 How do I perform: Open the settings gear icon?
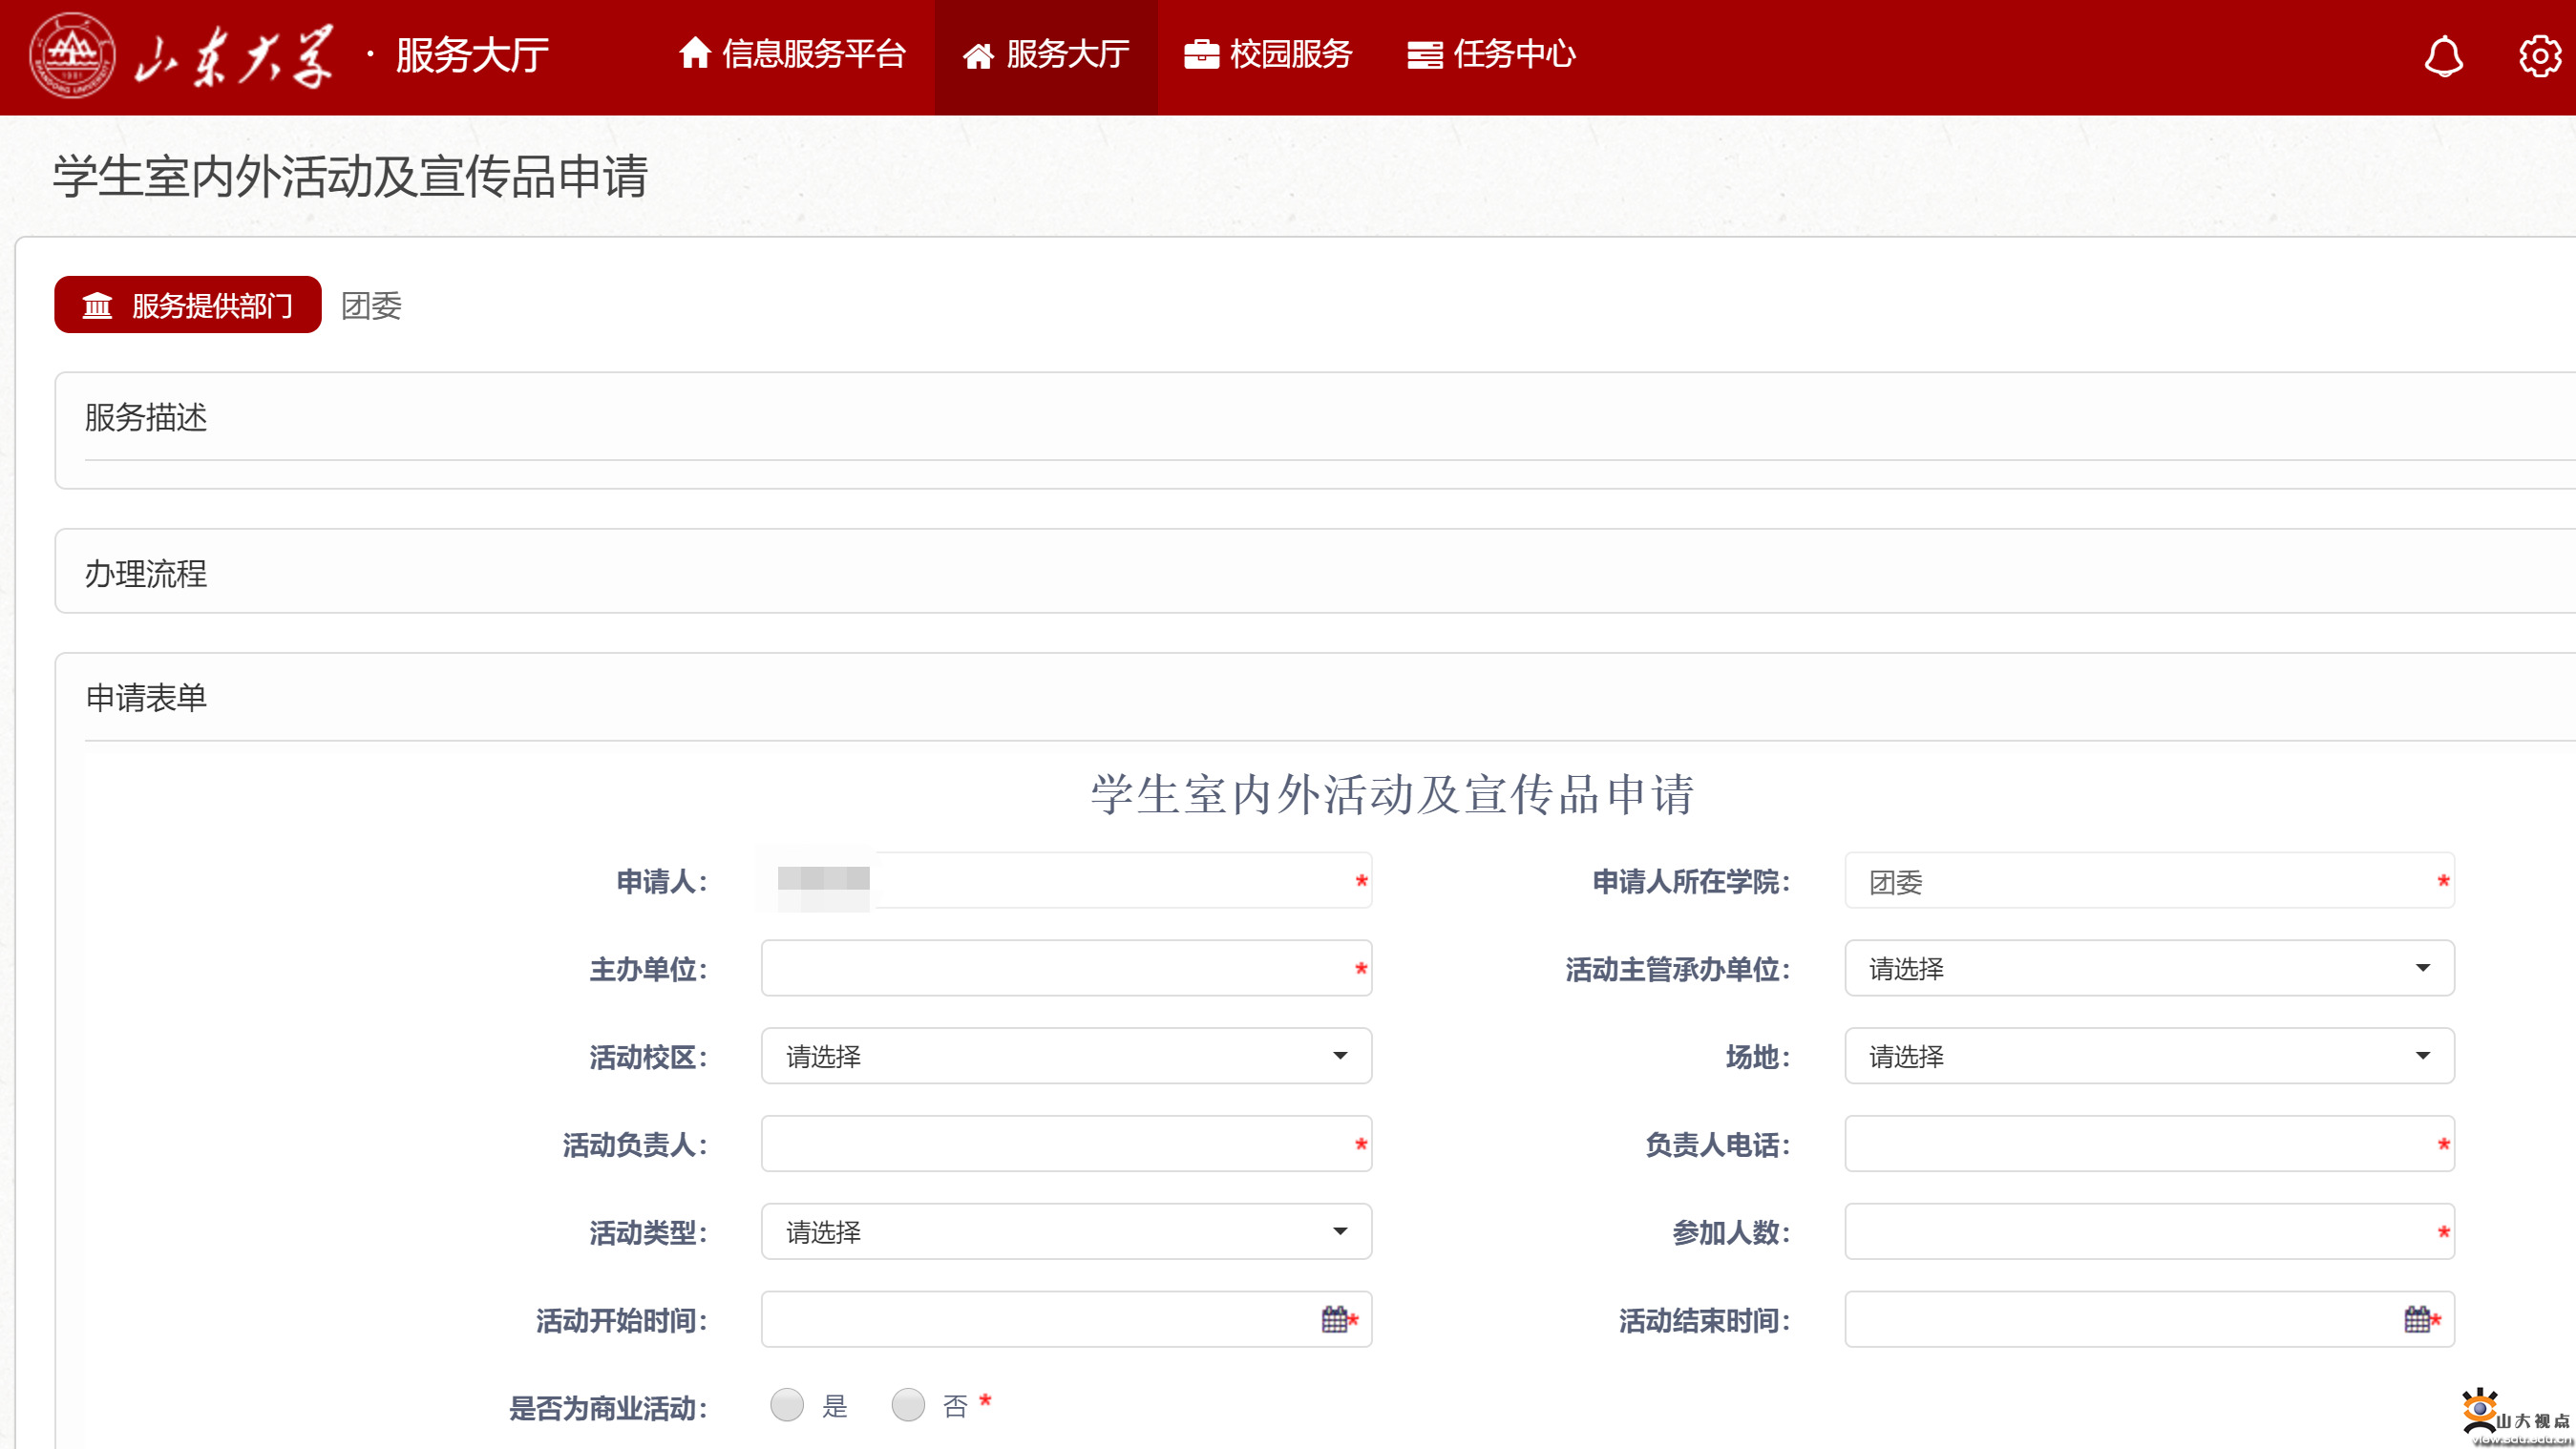point(2539,56)
